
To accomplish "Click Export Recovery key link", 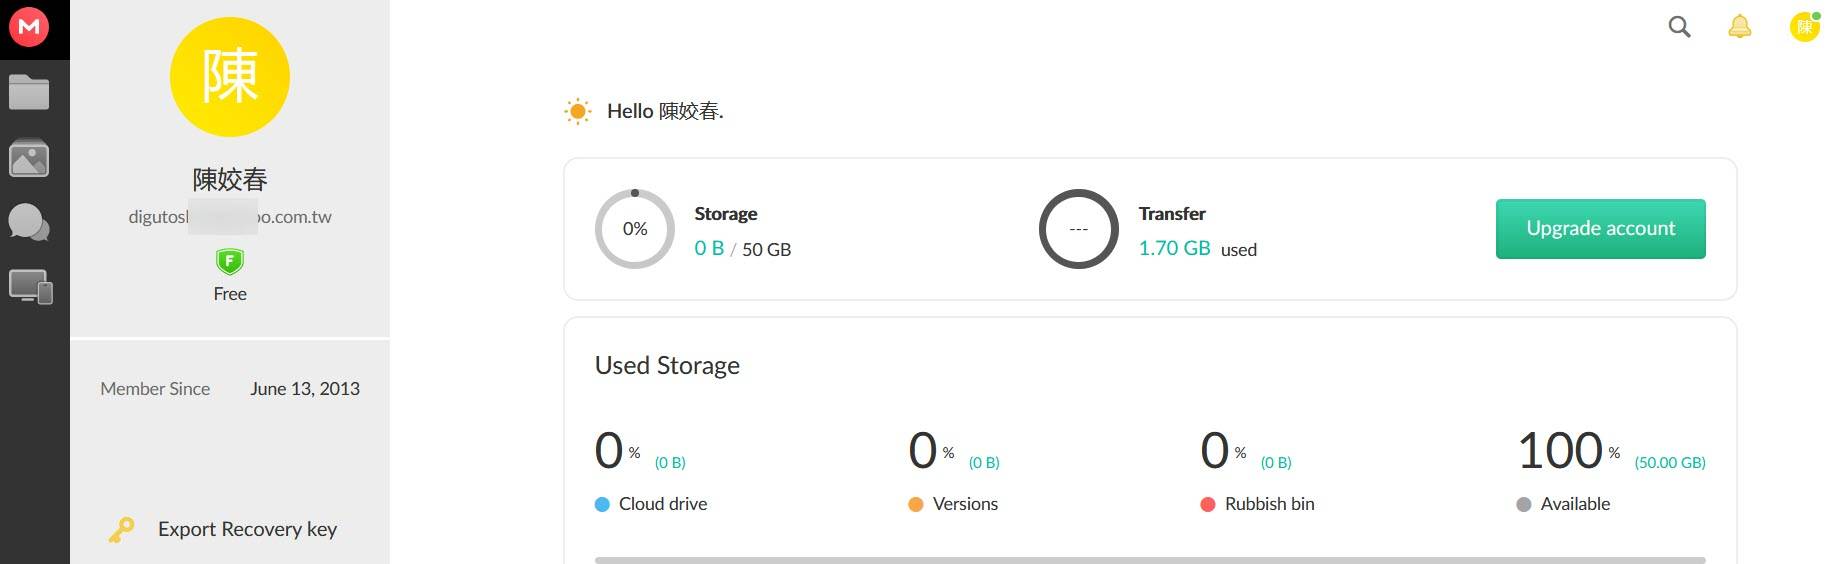I will tap(247, 529).
